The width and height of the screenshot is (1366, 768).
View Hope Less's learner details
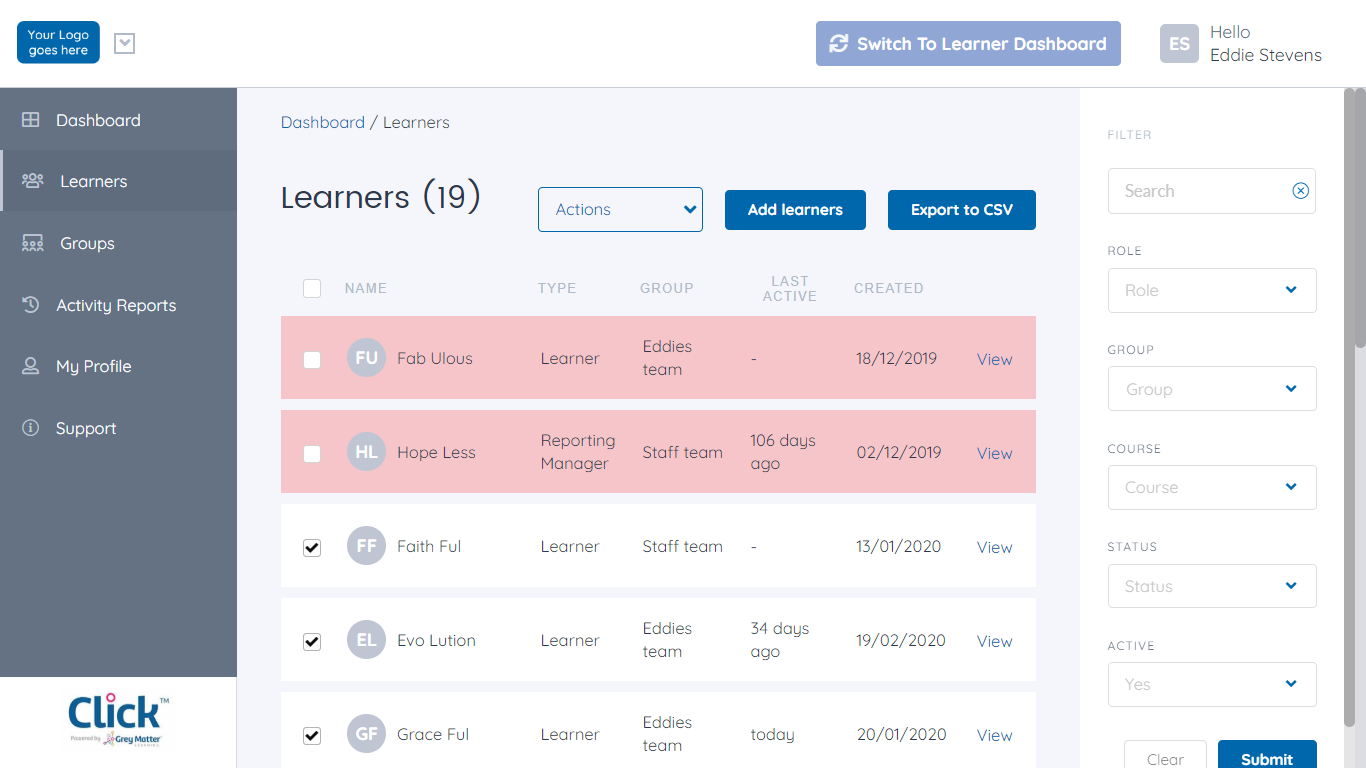click(994, 453)
